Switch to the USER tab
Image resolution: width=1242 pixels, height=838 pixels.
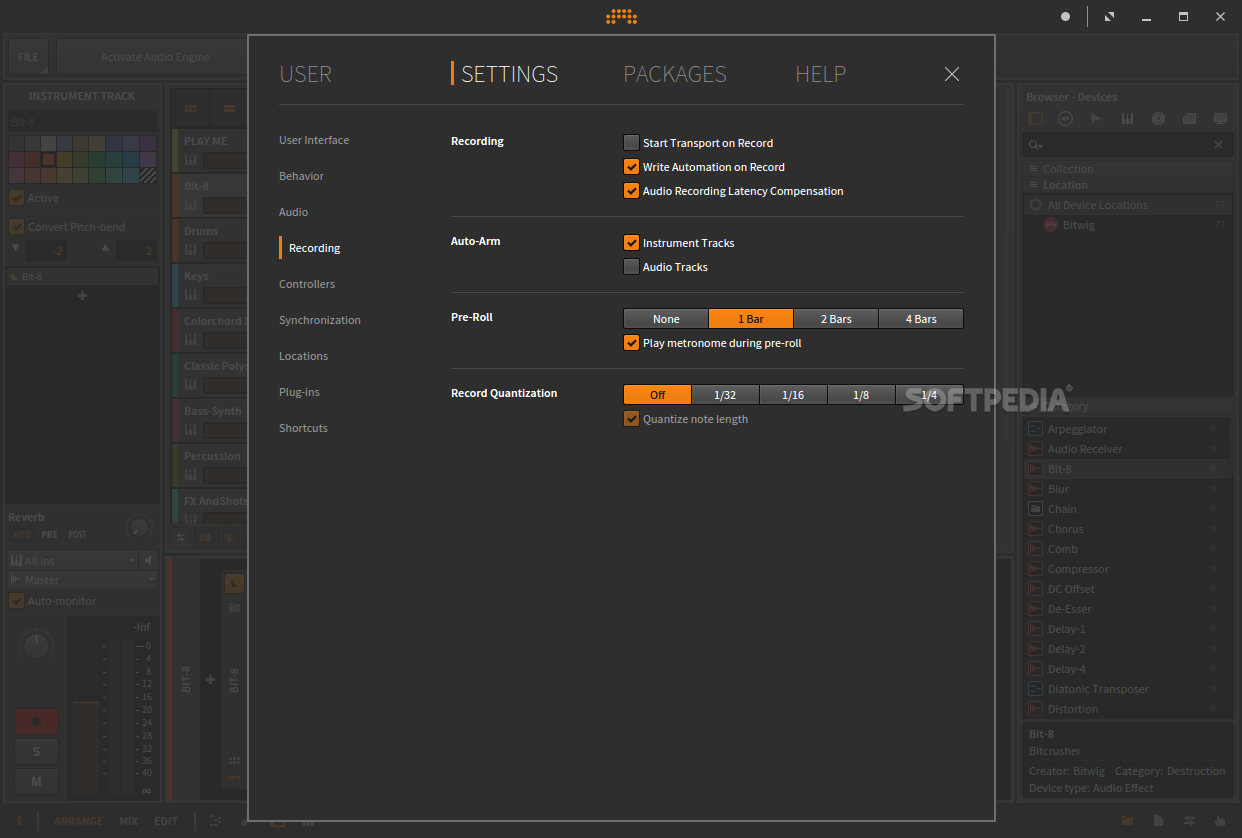305,74
